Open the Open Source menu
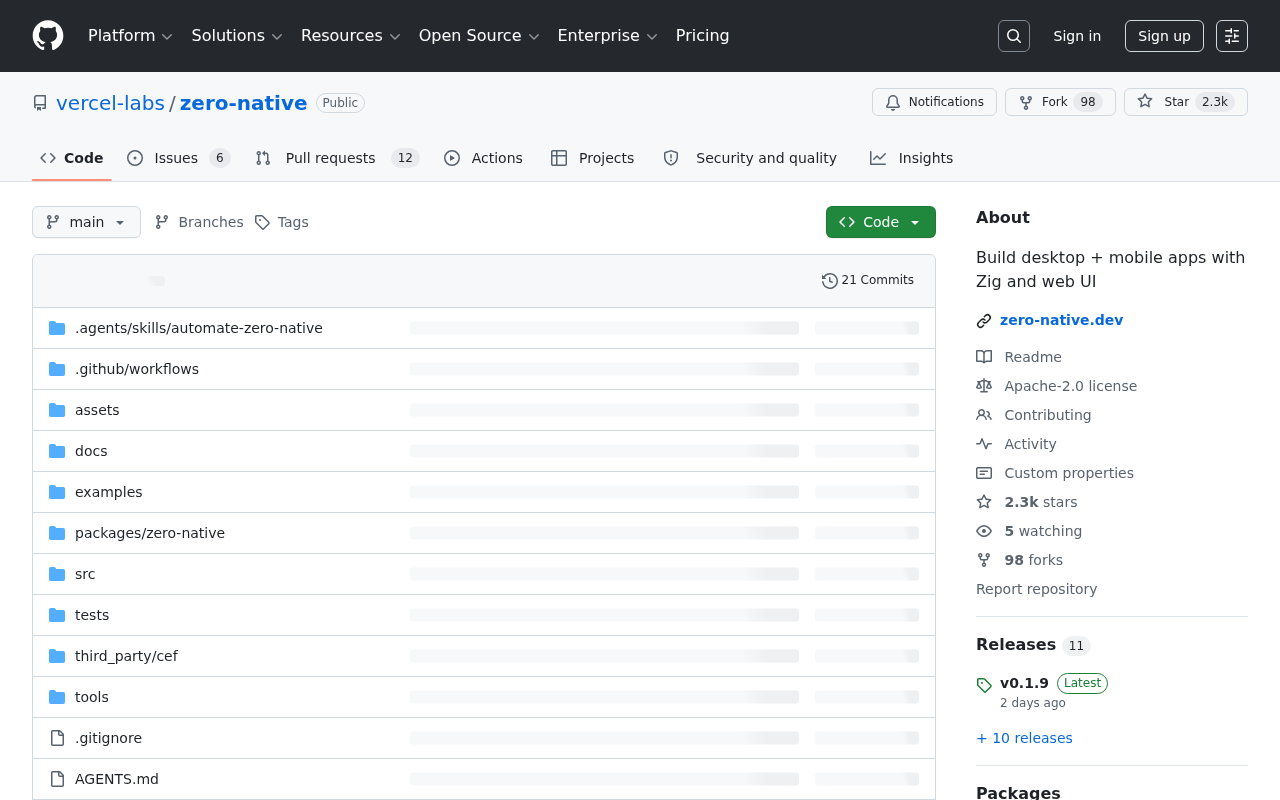Viewport: 1280px width, 800px height. pos(479,36)
